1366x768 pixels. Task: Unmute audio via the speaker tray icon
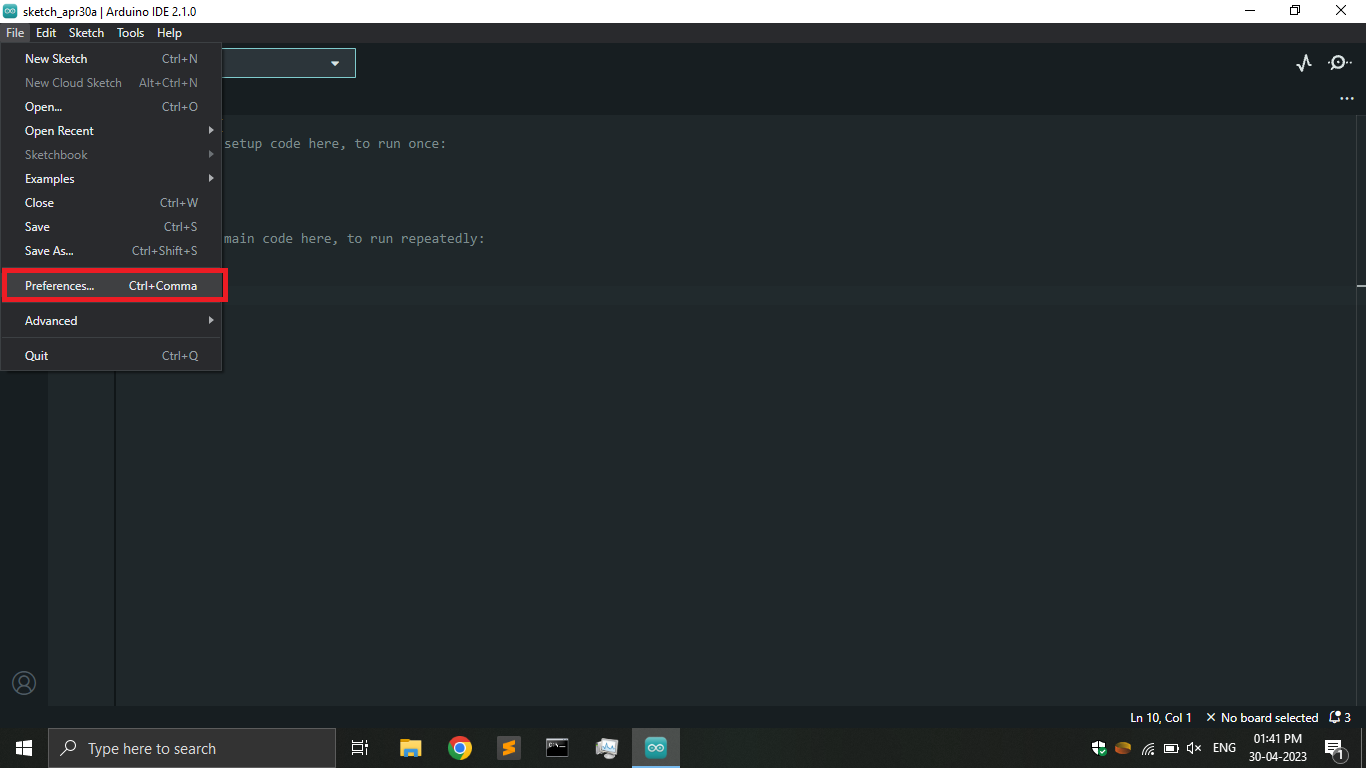tap(1194, 747)
